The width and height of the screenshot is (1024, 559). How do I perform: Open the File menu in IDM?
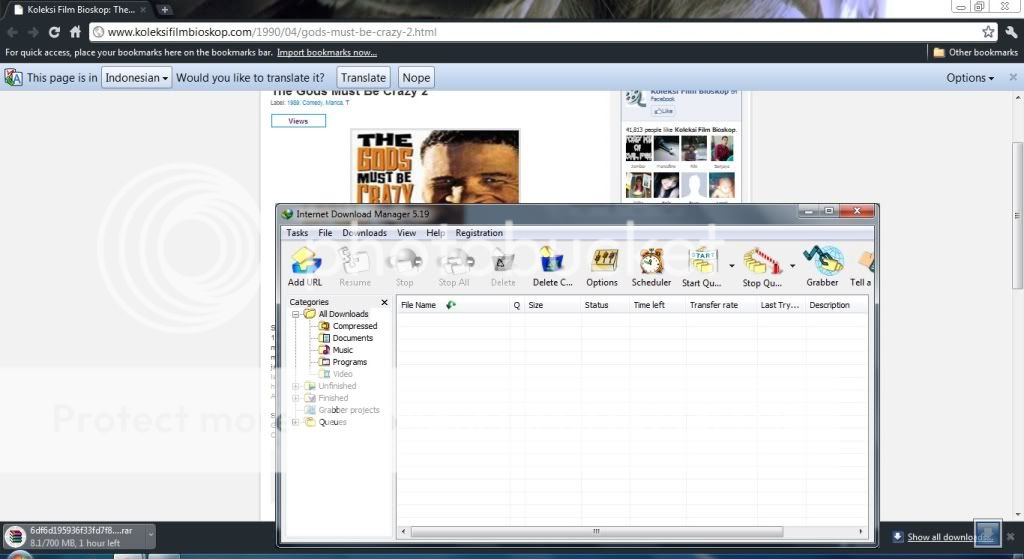coord(325,232)
